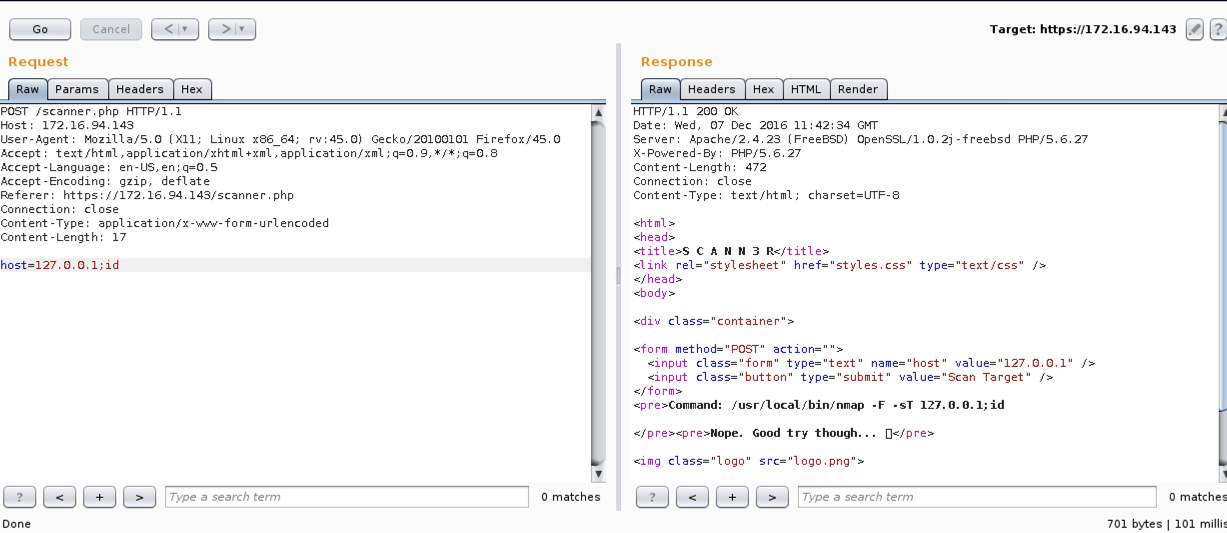Viewport: 1227px width, 533px height.
Task: Select the response HTML tab
Action: point(805,89)
